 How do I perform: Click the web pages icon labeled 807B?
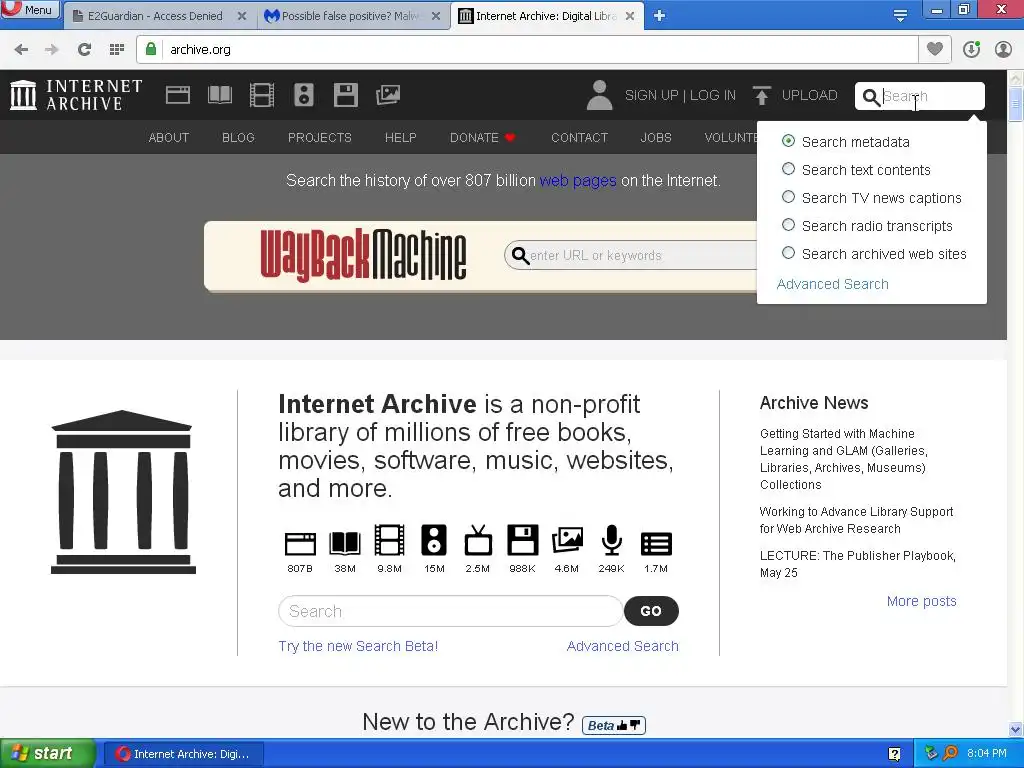(300, 543)
